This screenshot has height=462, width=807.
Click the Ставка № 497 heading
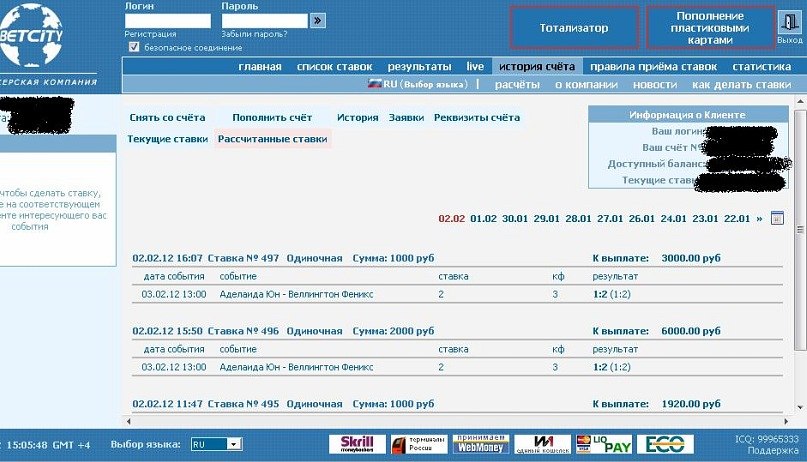click(x=243, y=258)
